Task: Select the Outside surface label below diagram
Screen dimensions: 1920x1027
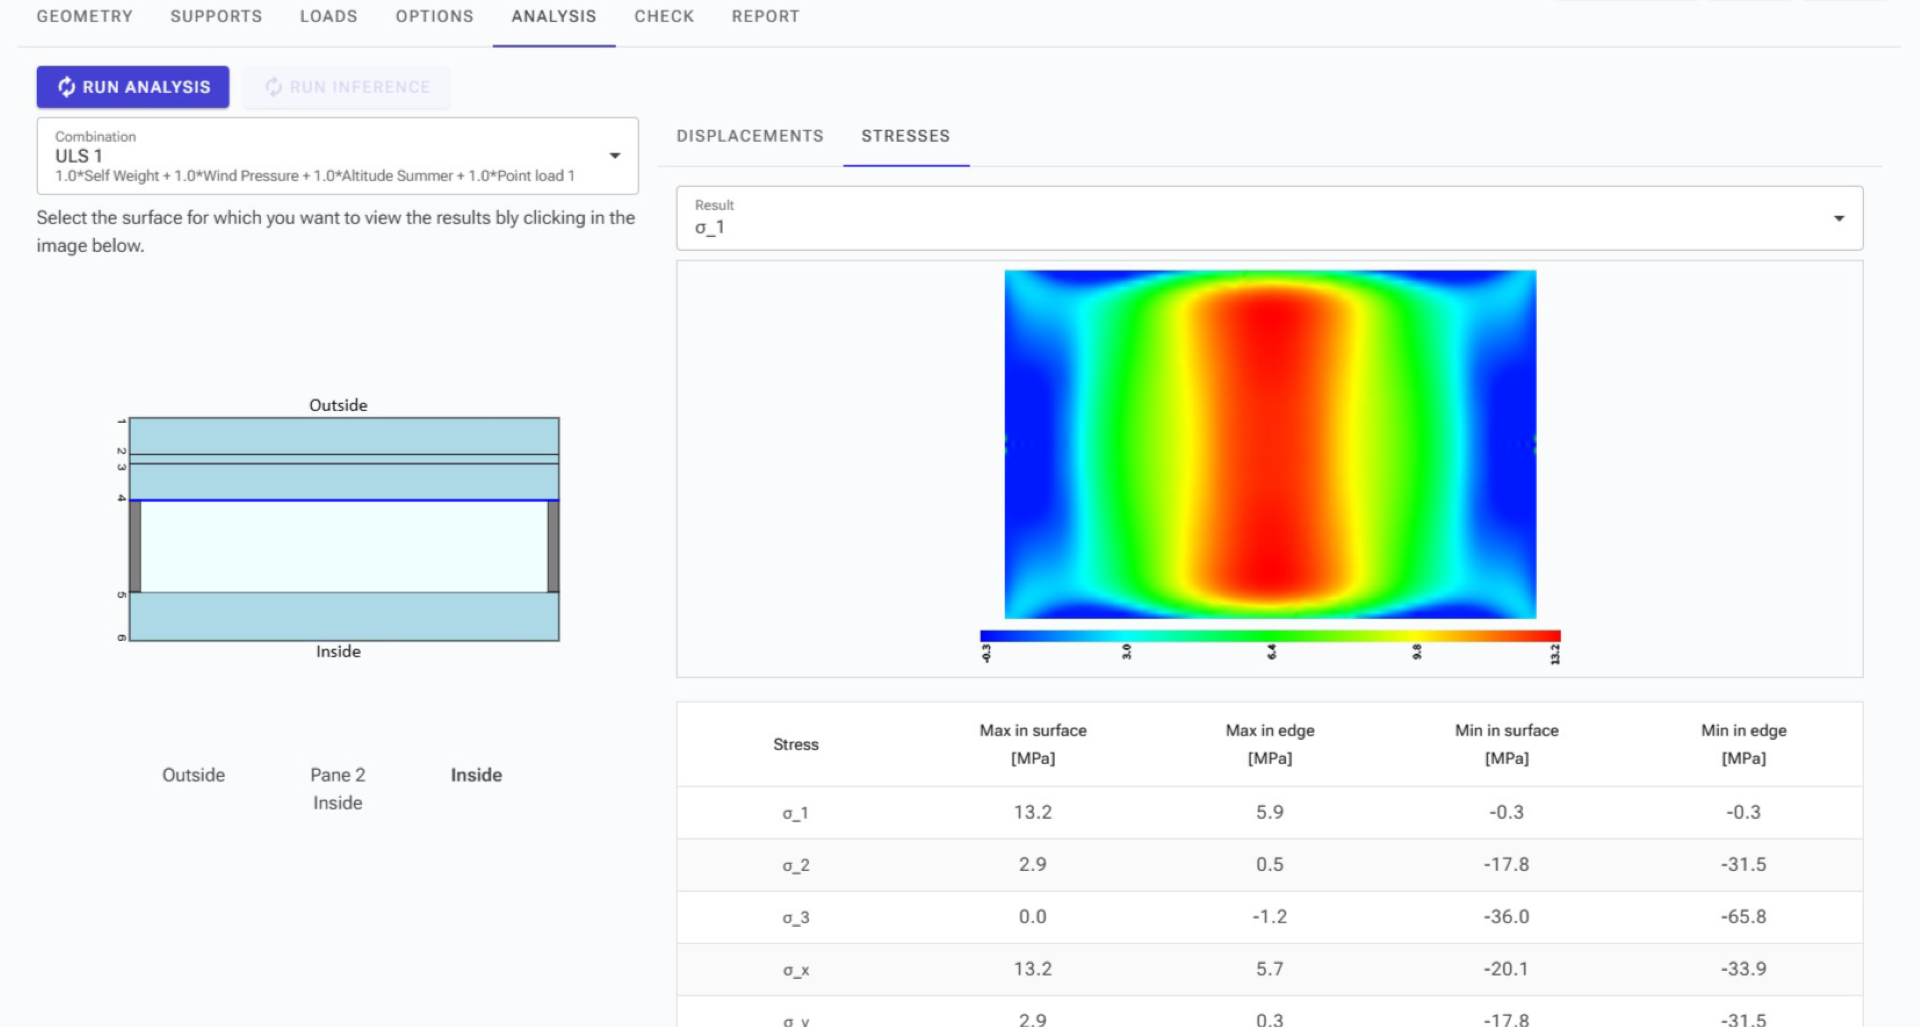Action: pyautogui.click(x=193, y=775)
